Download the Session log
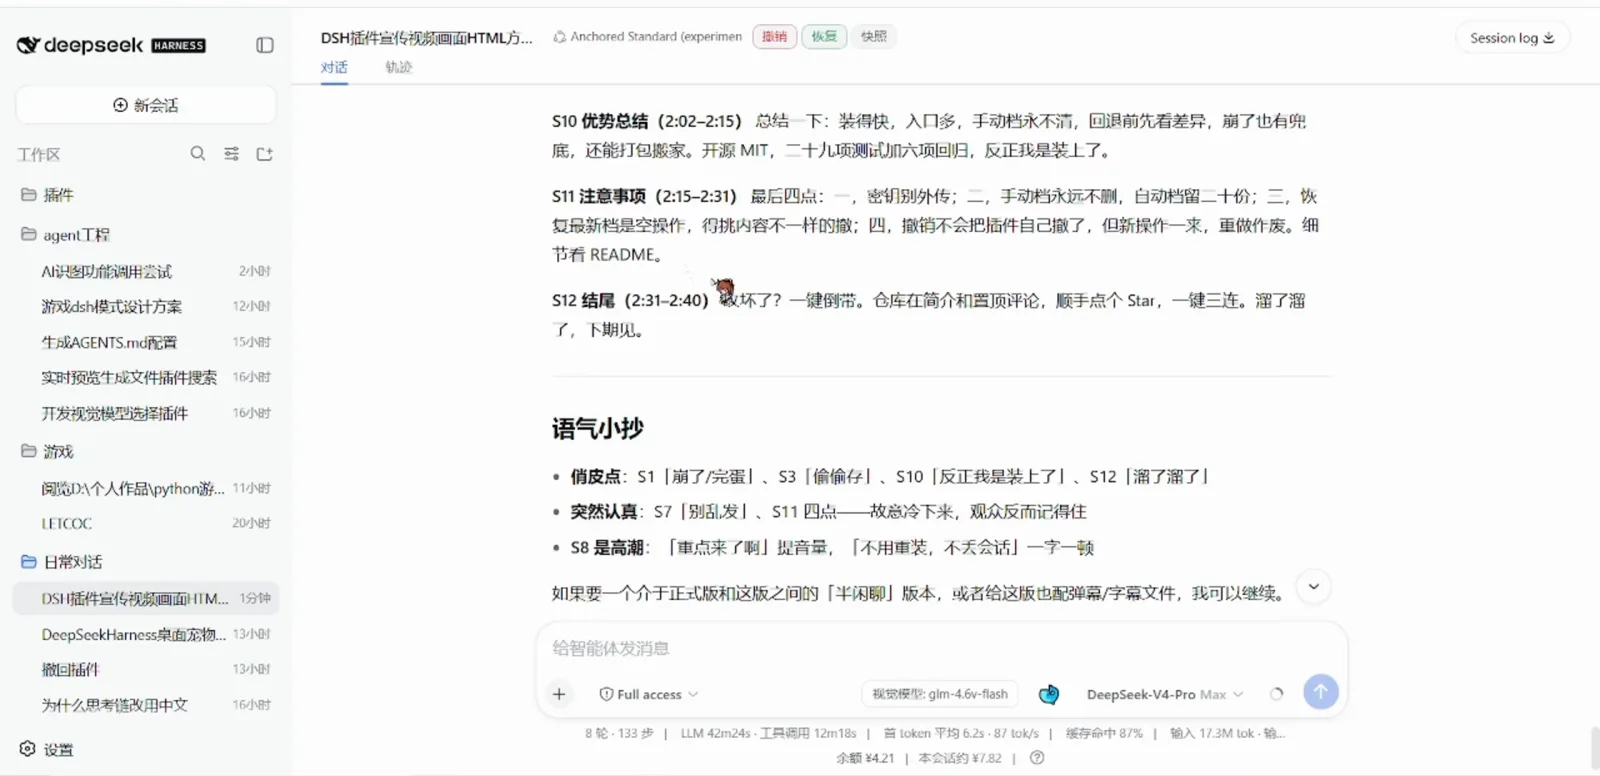The height and width of the screenshot is (776, 1600). [x=1512, y=38]
